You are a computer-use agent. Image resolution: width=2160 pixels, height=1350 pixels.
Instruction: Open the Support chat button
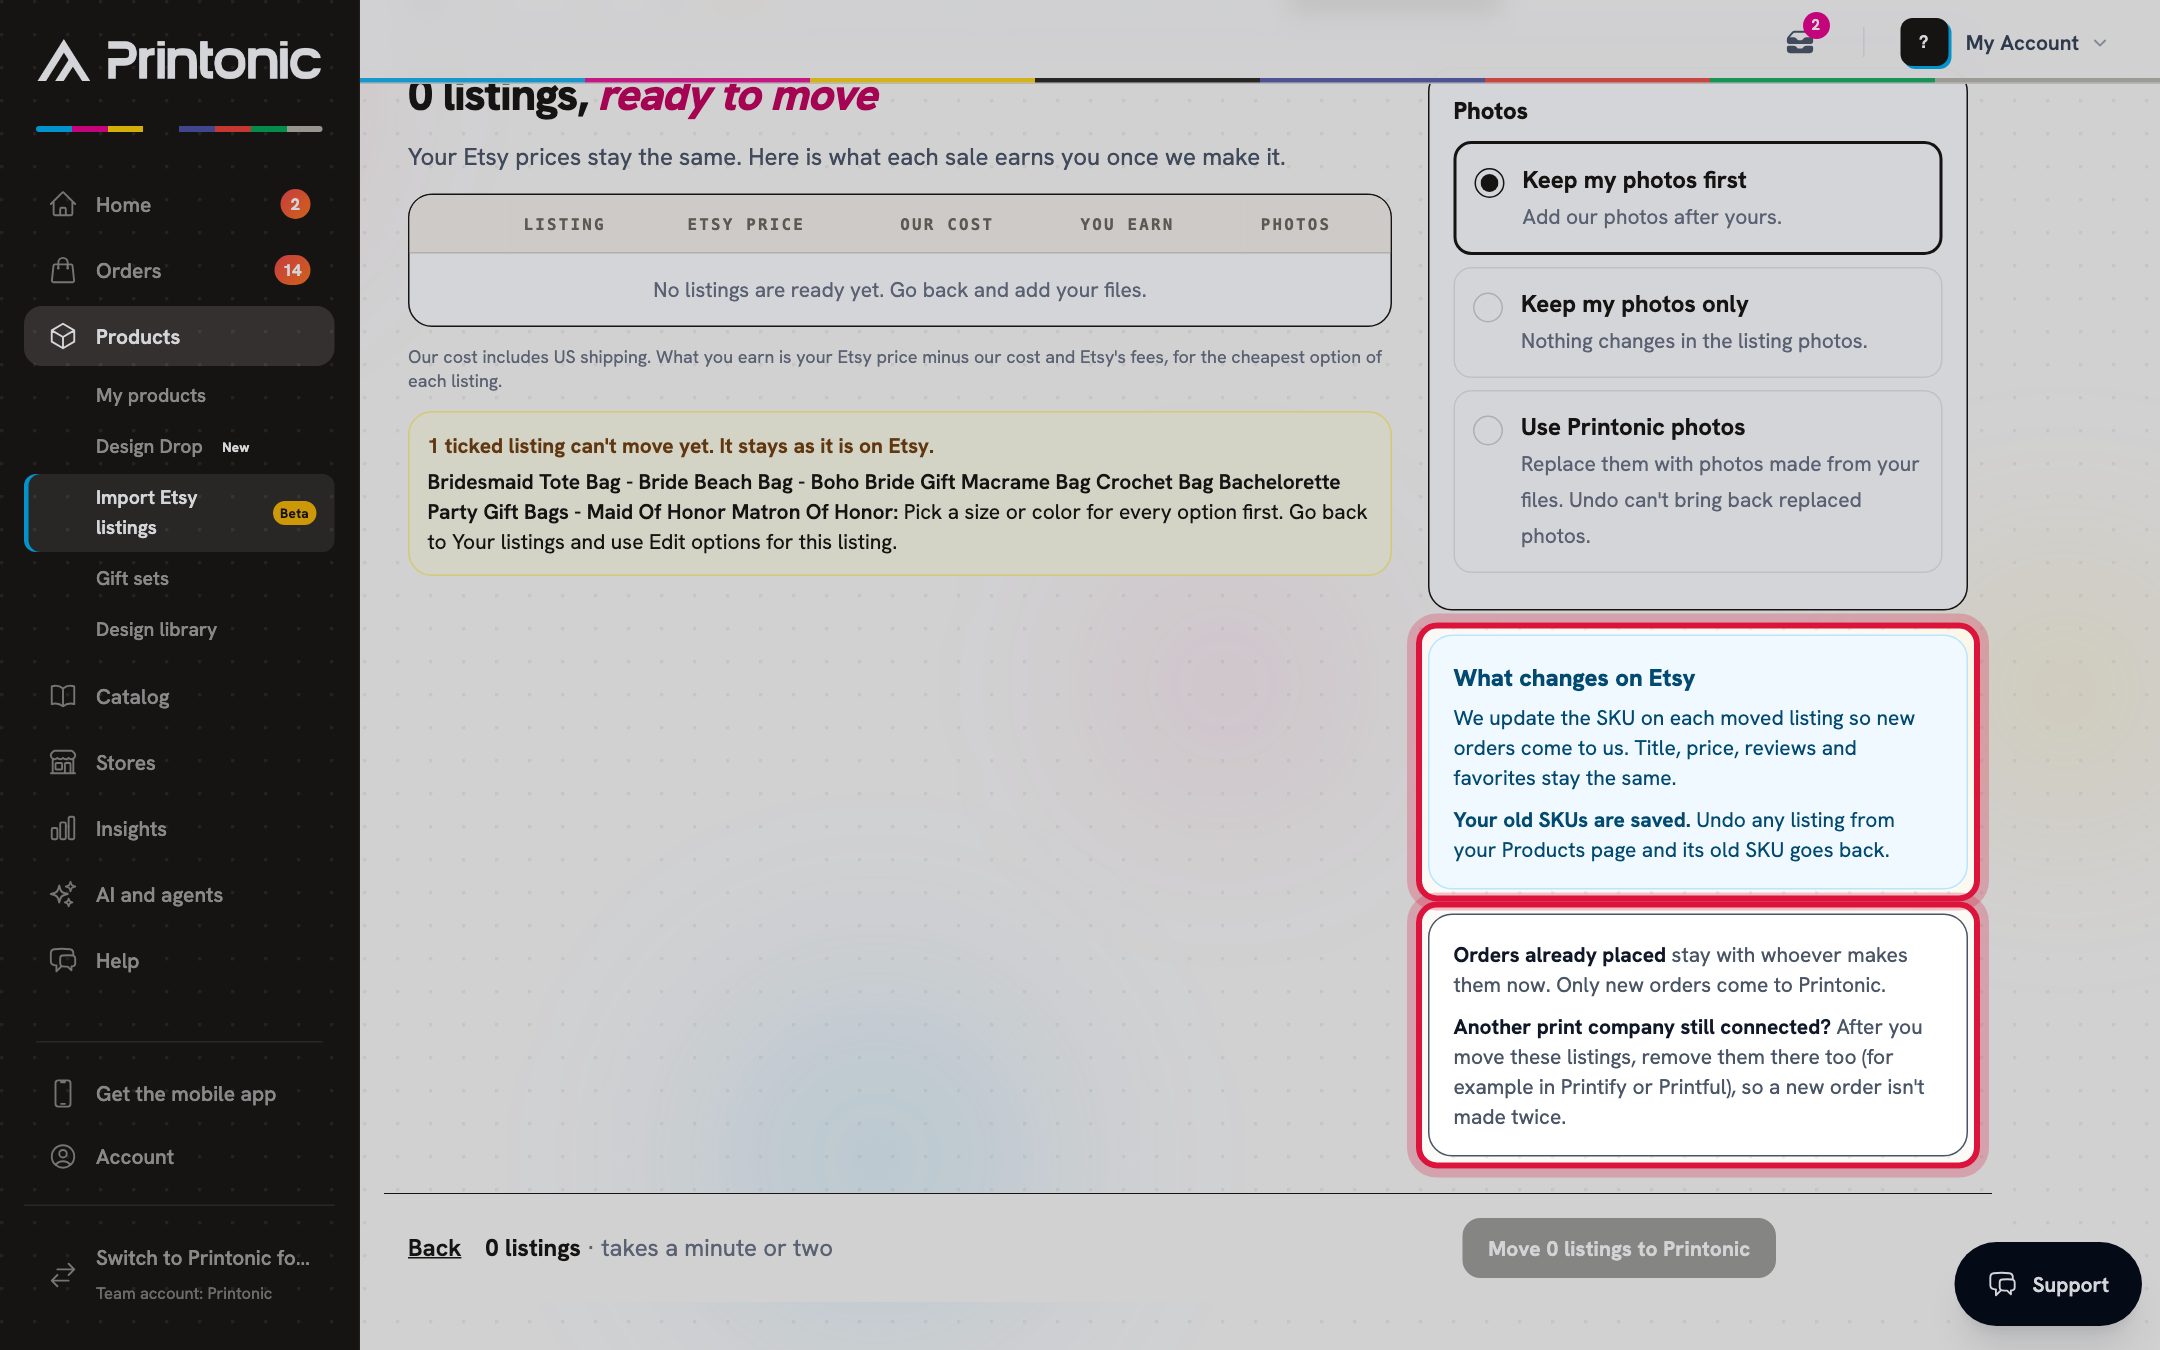point(2048,1284)
